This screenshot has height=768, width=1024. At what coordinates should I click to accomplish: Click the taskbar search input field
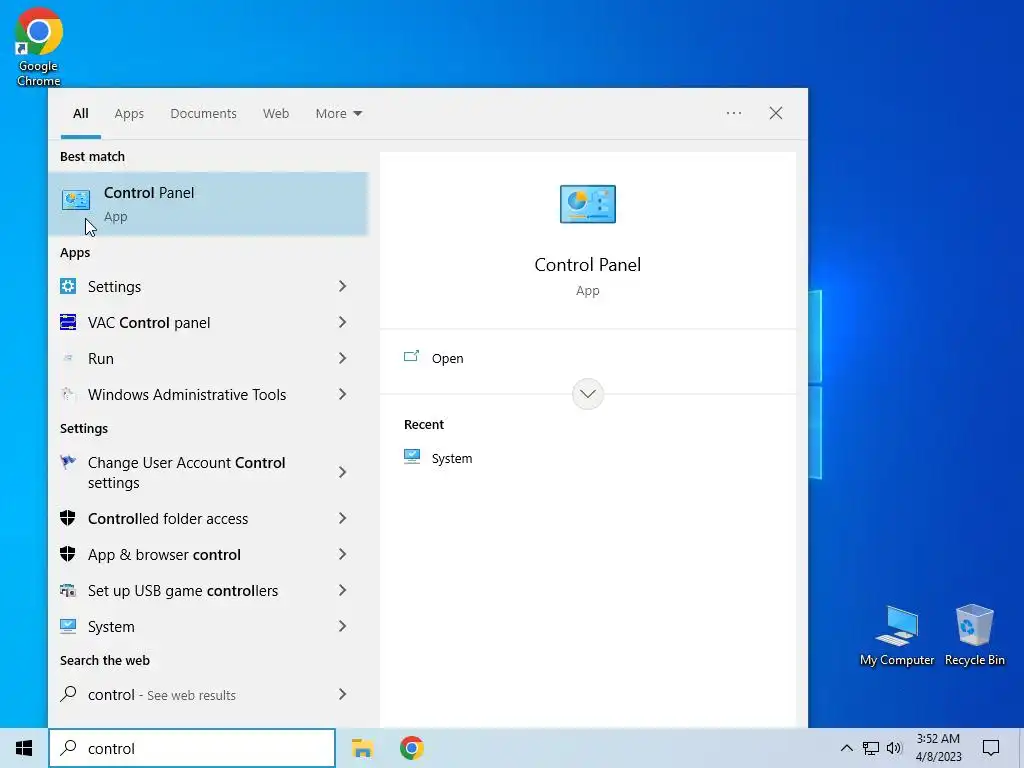point(192,748)
